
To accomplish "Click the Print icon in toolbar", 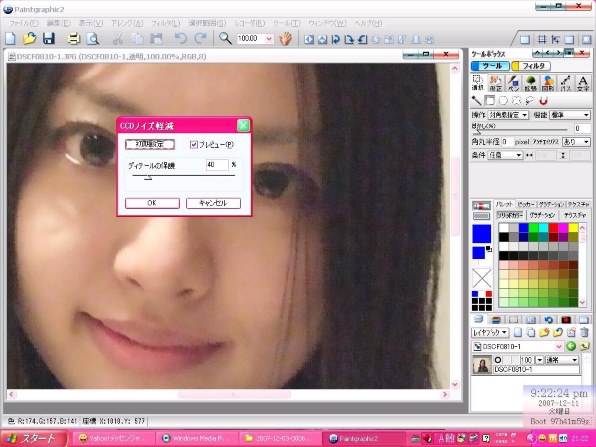I will (74, 38).
